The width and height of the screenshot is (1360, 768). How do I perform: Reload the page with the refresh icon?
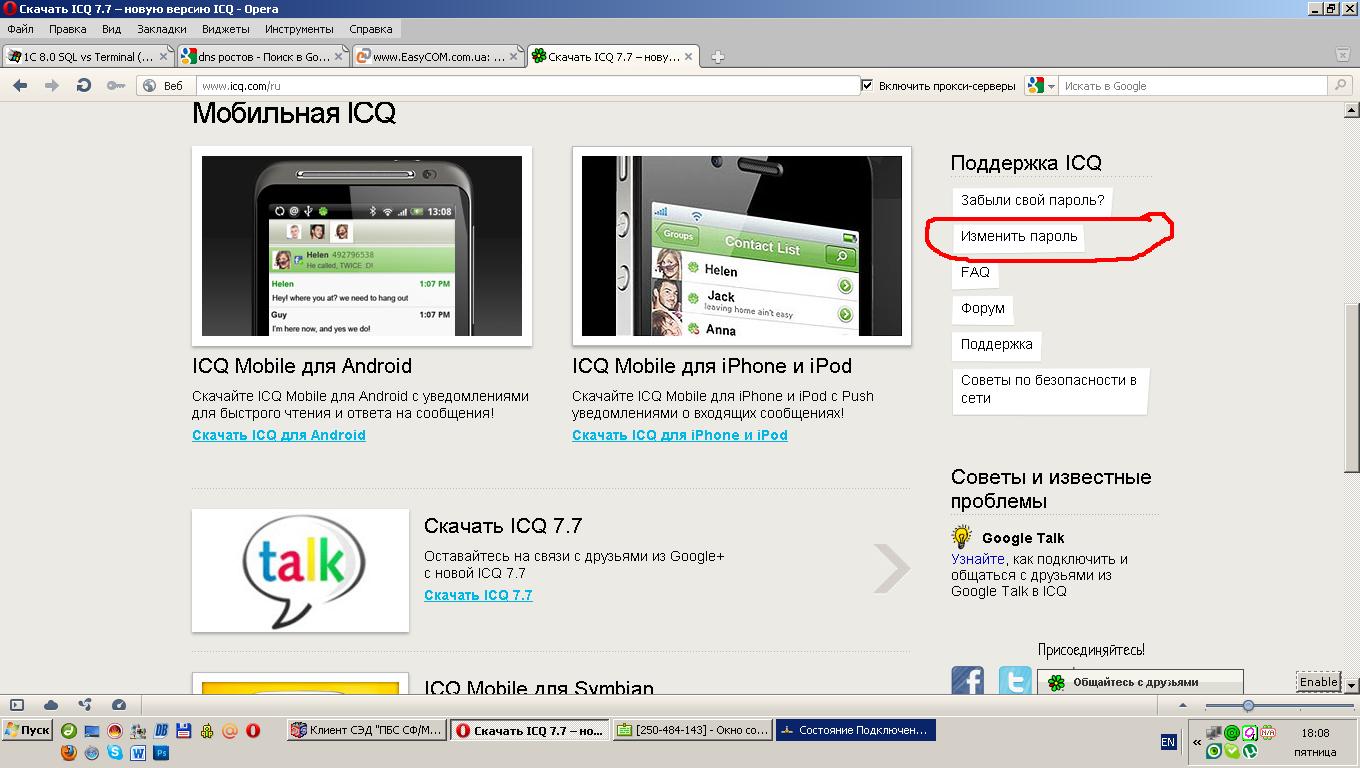pyautogui.click(x=84, y=86)
